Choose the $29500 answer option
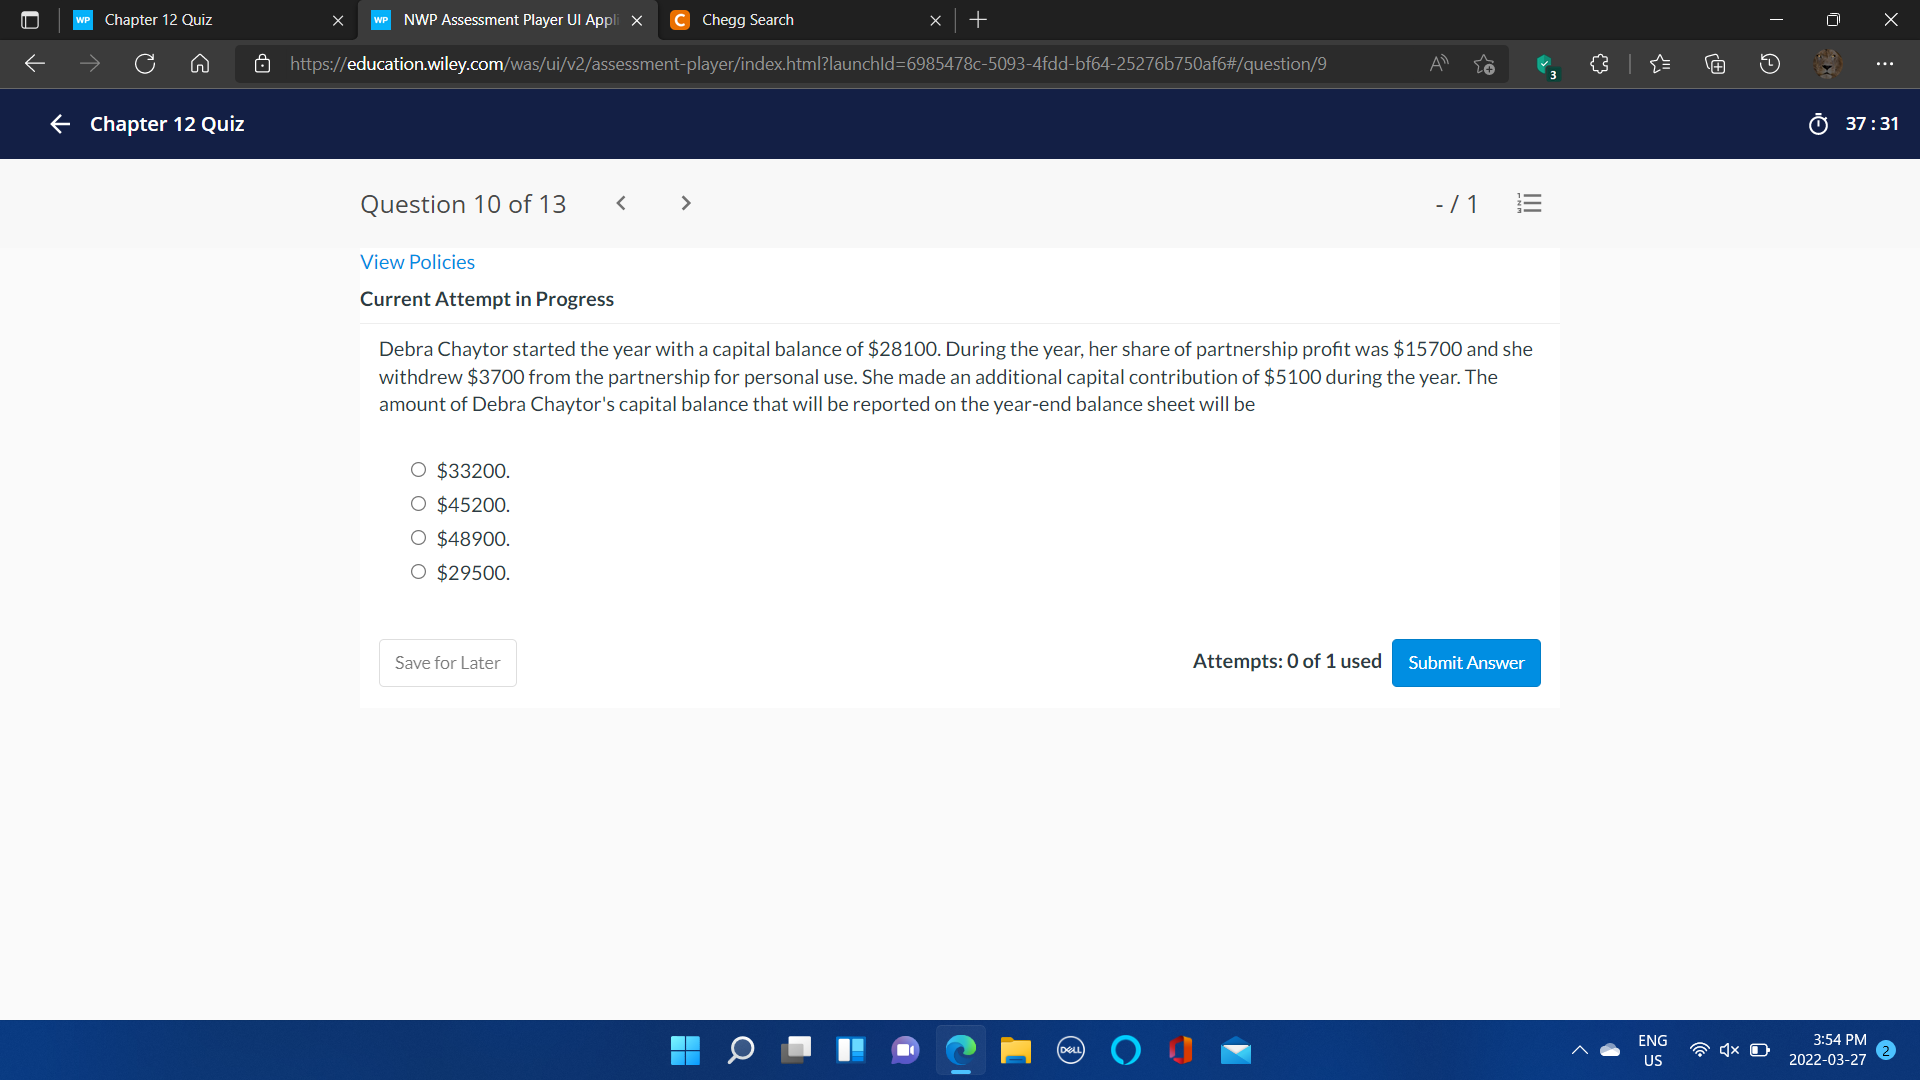This screenshot has width=1920, height=1080. click(418, 572)
